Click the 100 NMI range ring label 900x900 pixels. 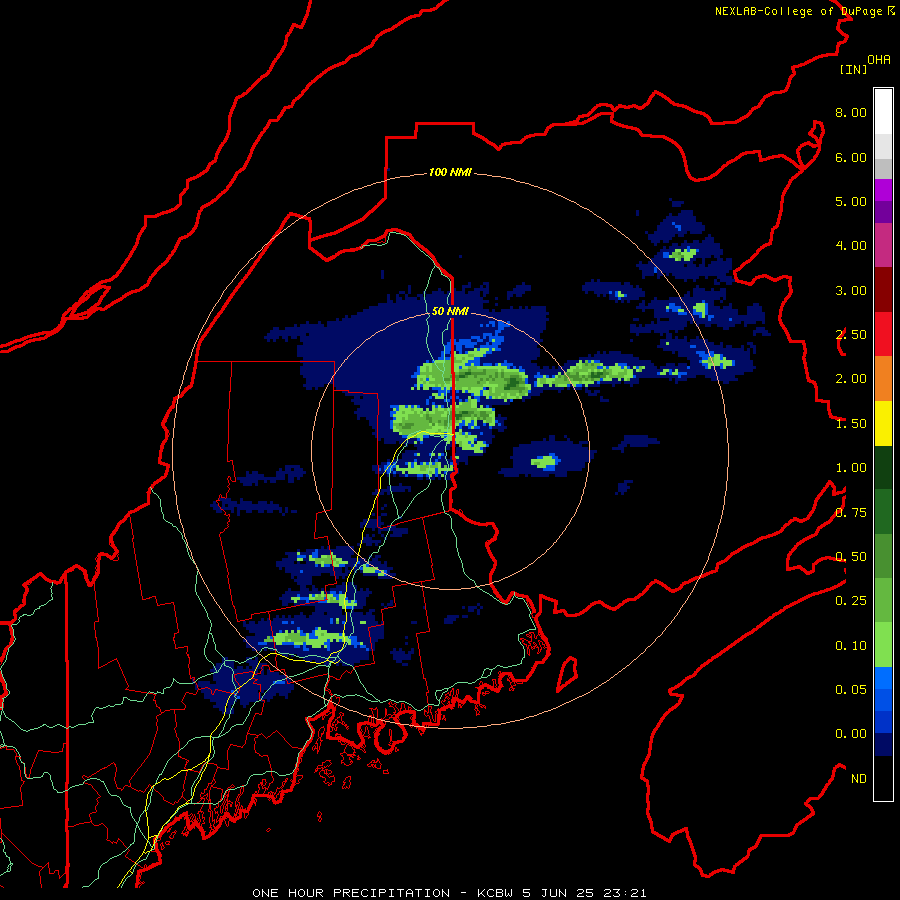coord(450,172)
